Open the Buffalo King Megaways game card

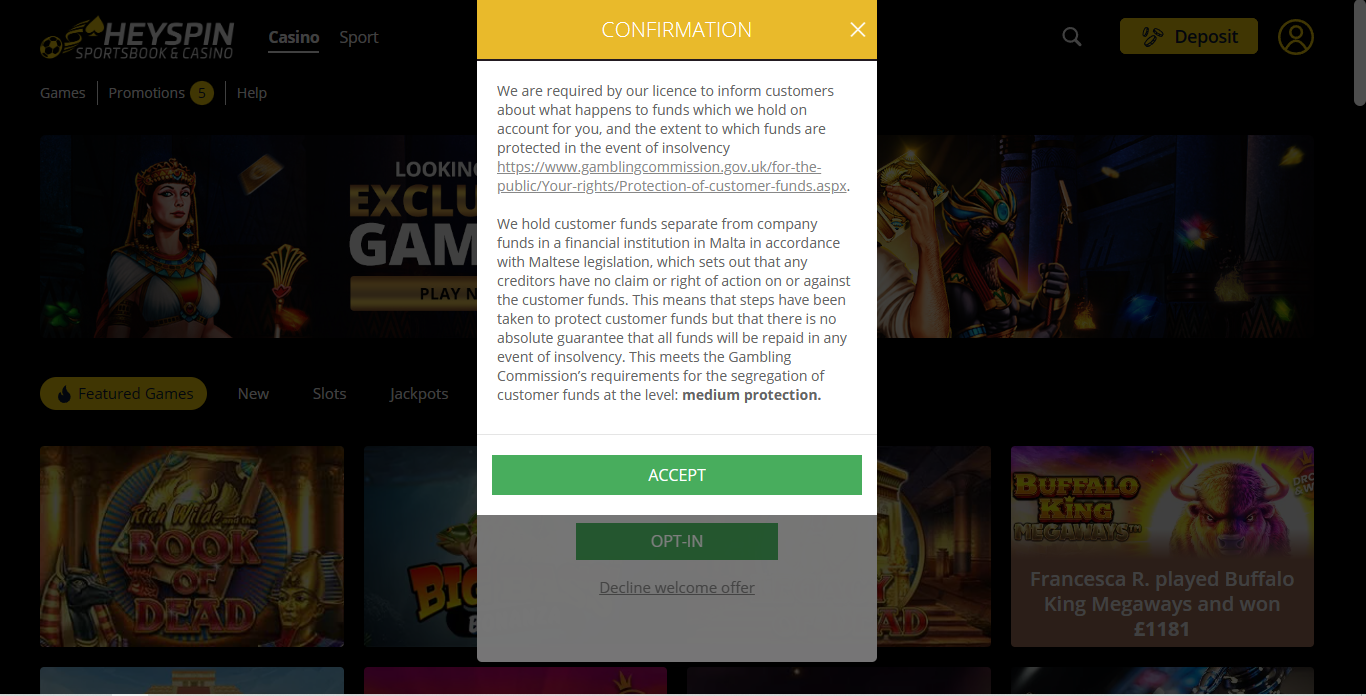tap(1162, 546)
